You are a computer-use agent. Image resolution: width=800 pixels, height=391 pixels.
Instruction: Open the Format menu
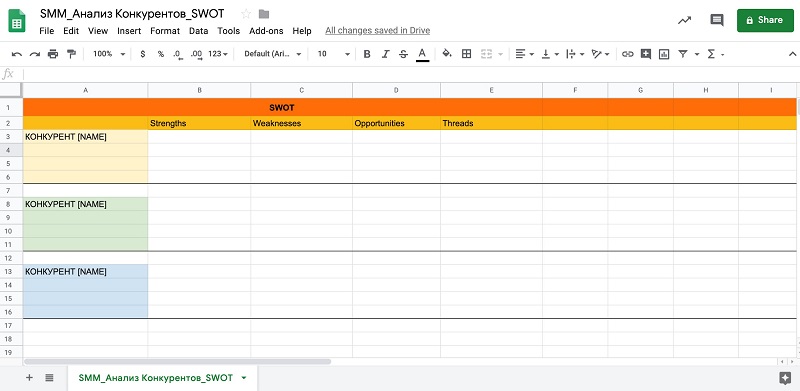[165, 31]
